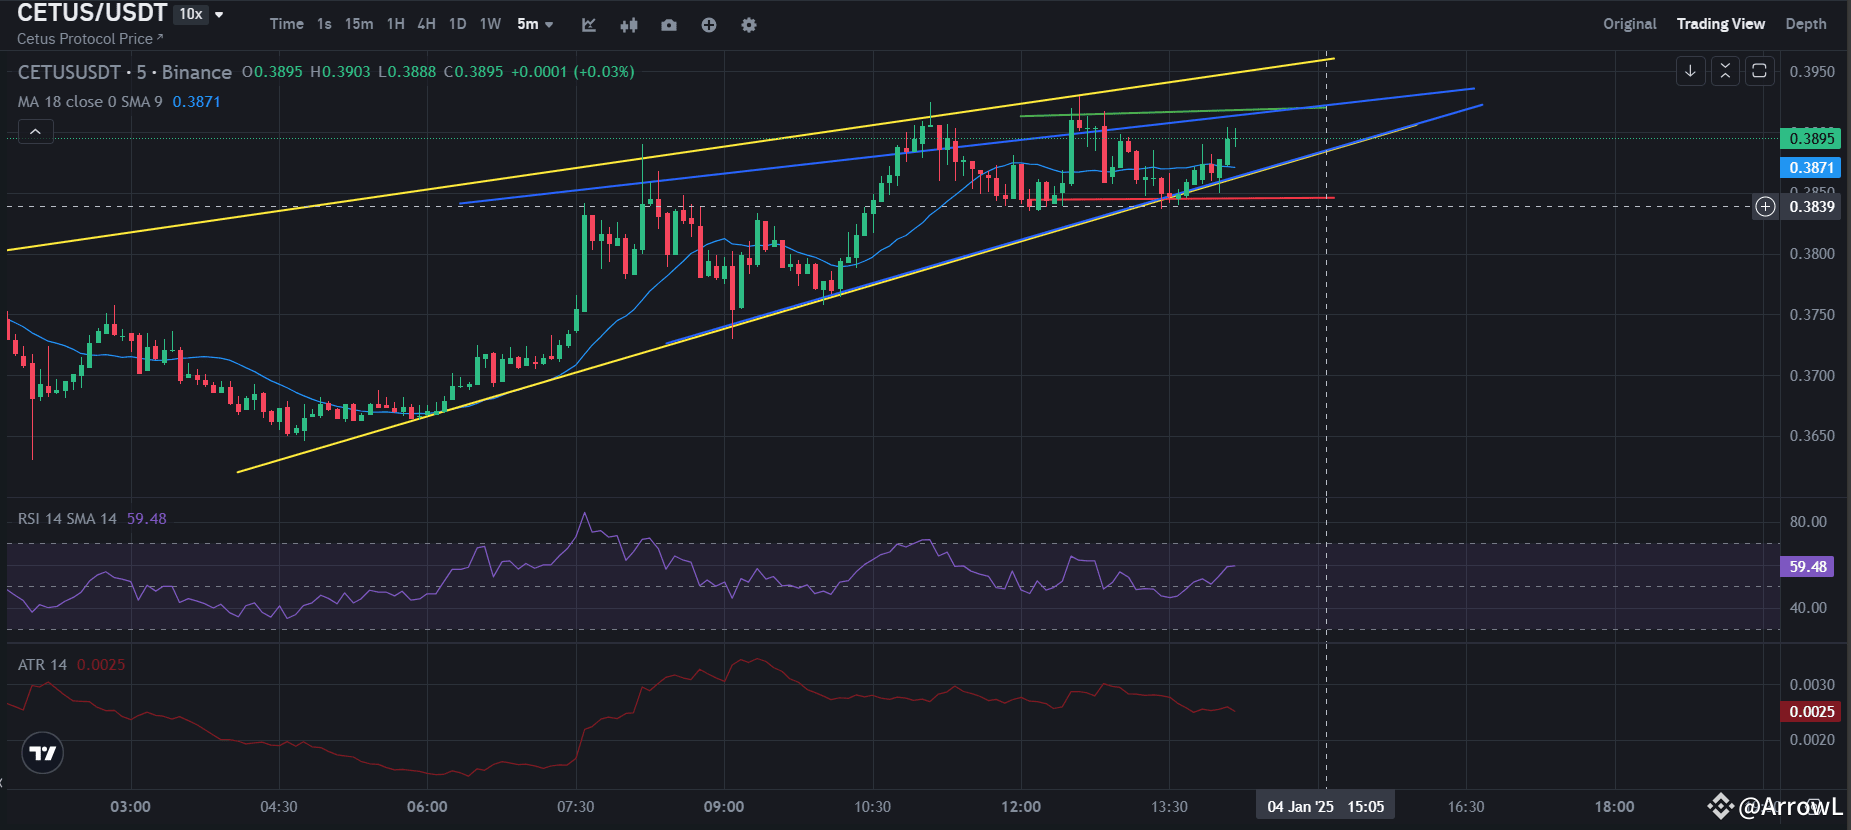
Task: Click the 40.00 RSI axis label
Action: click(1808, 608)
